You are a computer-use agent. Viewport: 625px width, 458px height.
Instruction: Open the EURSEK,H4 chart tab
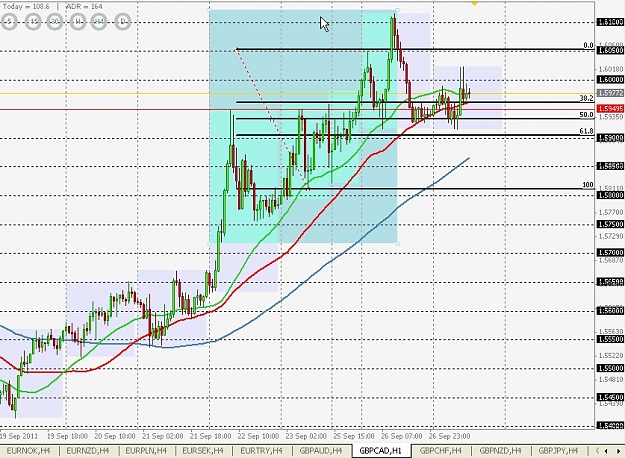(203, 451)
